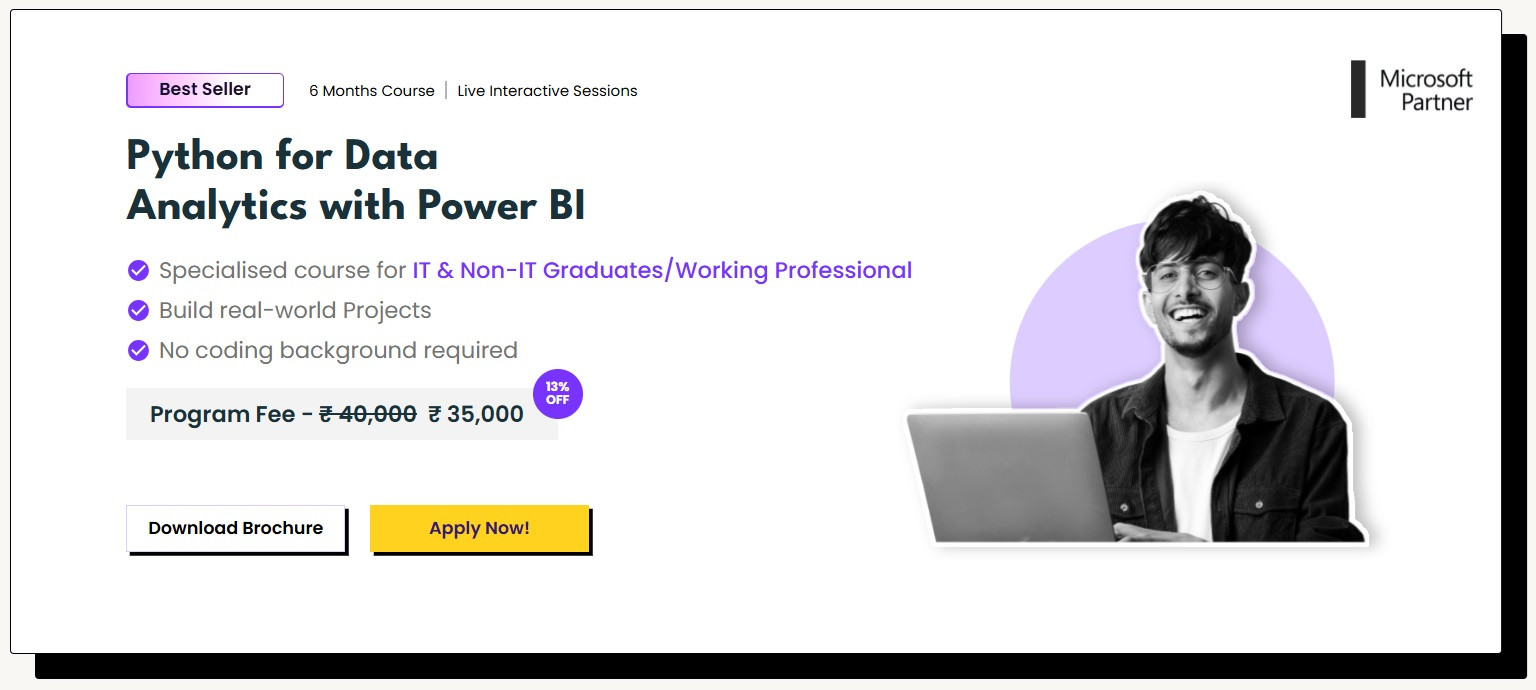Click the Python for Data Analytics heading

(x=355, y=181)
